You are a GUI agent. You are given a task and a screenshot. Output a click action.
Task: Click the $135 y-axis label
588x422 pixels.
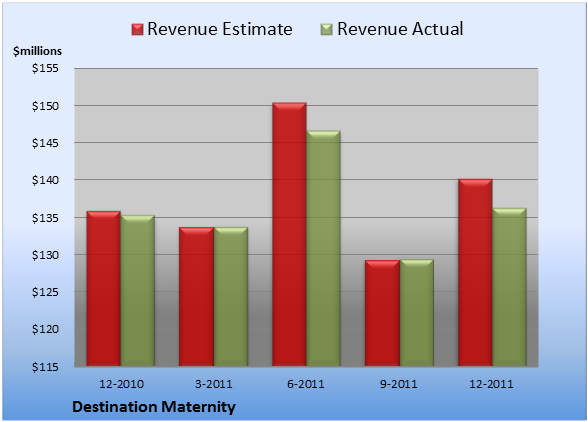(x=45, y=218)
